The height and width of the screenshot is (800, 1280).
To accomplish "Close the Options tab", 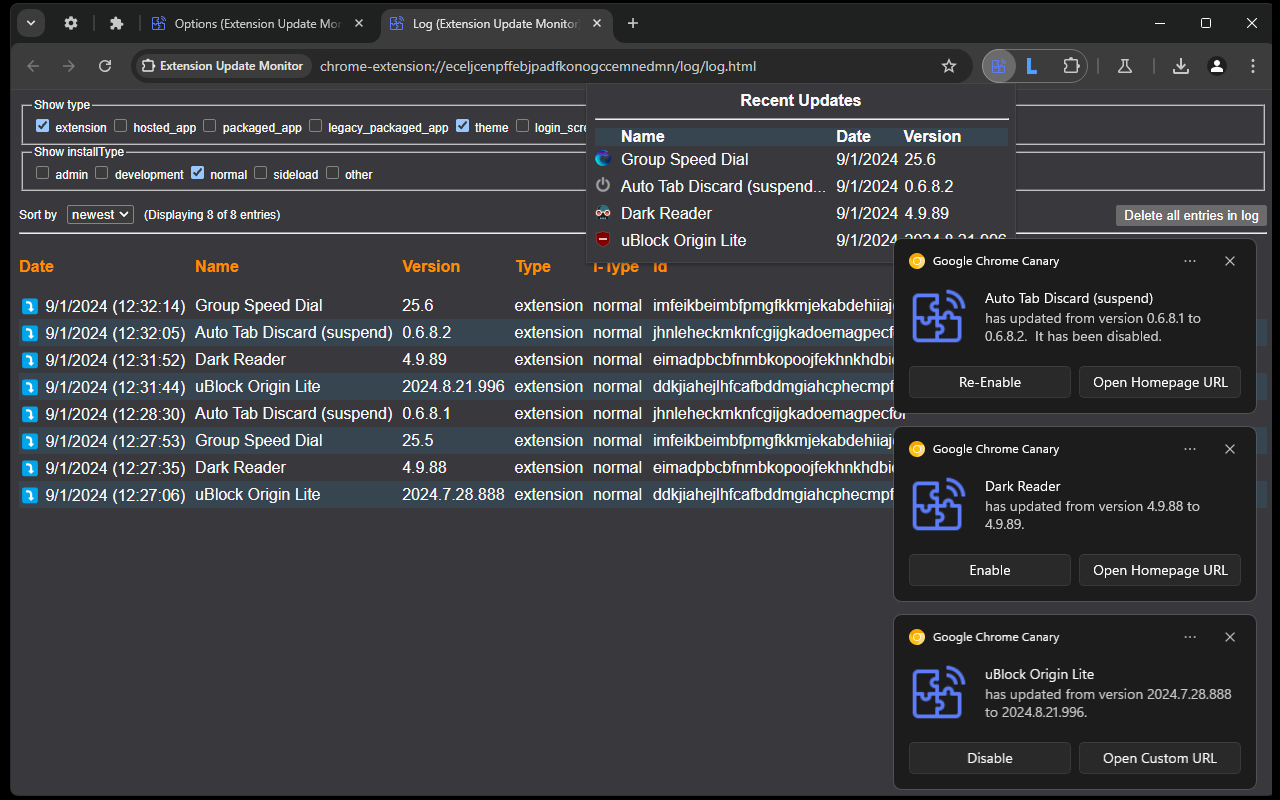I will 359,23.
